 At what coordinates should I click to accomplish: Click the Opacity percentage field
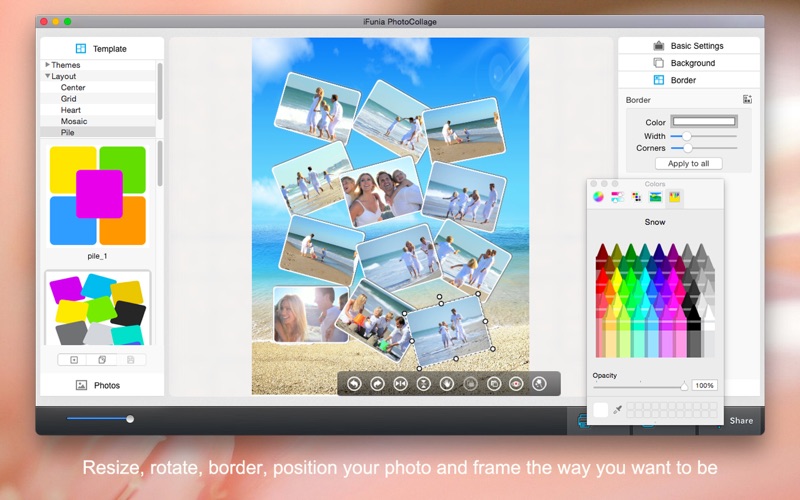pyautogui.click(x=705, y=385)
